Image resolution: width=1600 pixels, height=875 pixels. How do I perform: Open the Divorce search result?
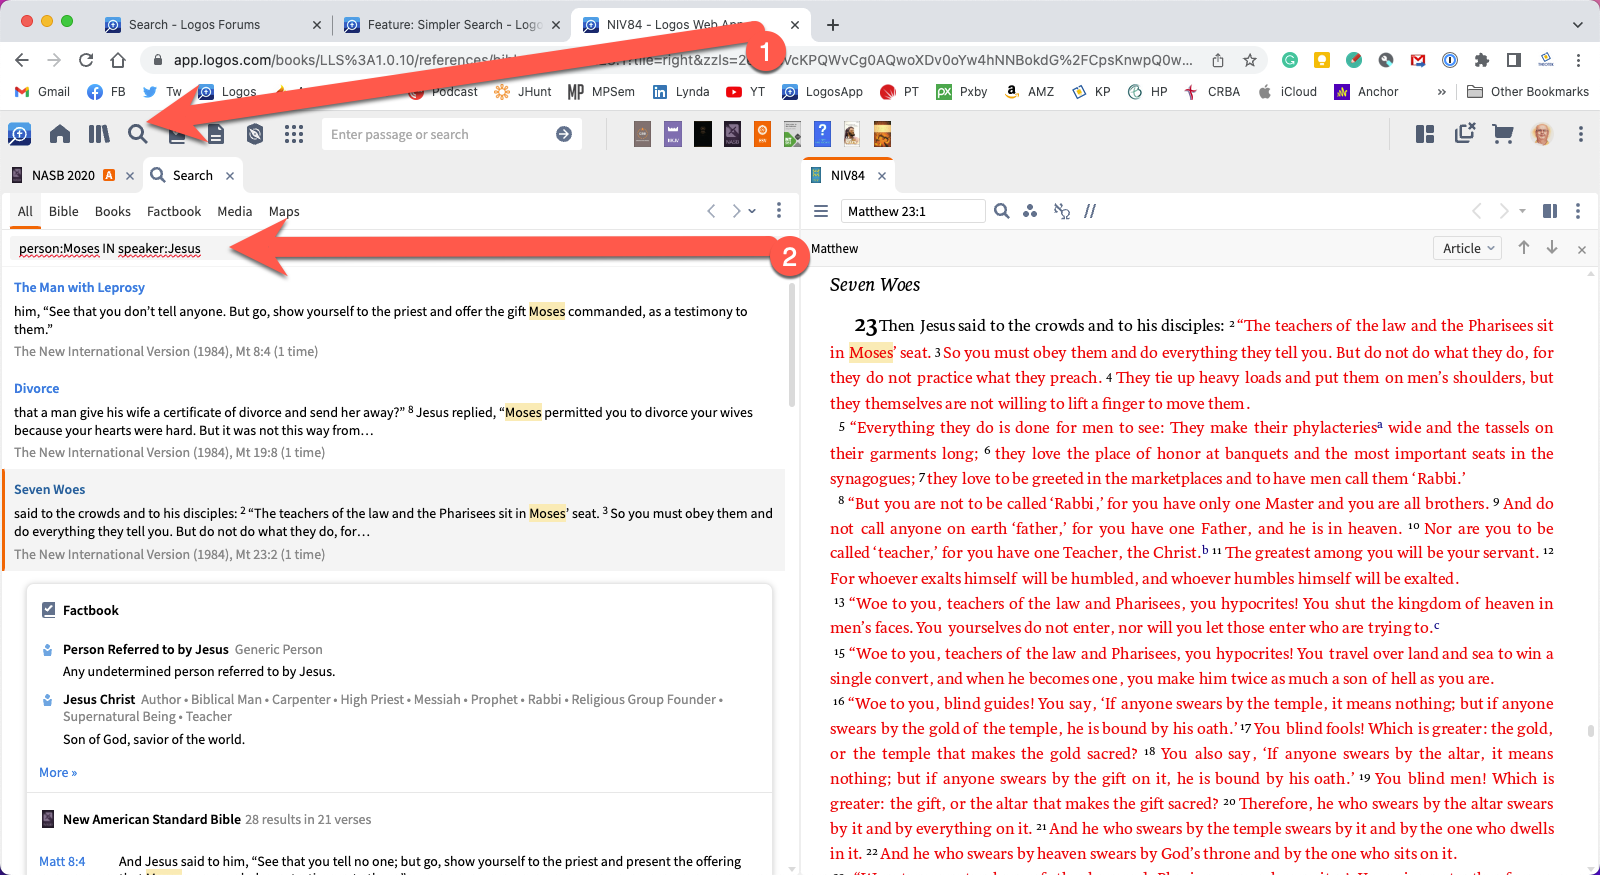[x=36, y=388]
